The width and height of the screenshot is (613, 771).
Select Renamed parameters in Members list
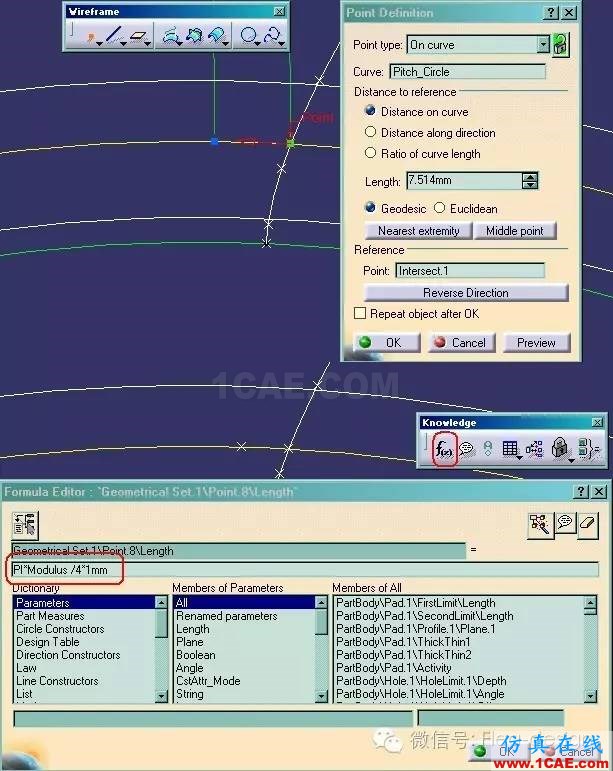point(244,616)
